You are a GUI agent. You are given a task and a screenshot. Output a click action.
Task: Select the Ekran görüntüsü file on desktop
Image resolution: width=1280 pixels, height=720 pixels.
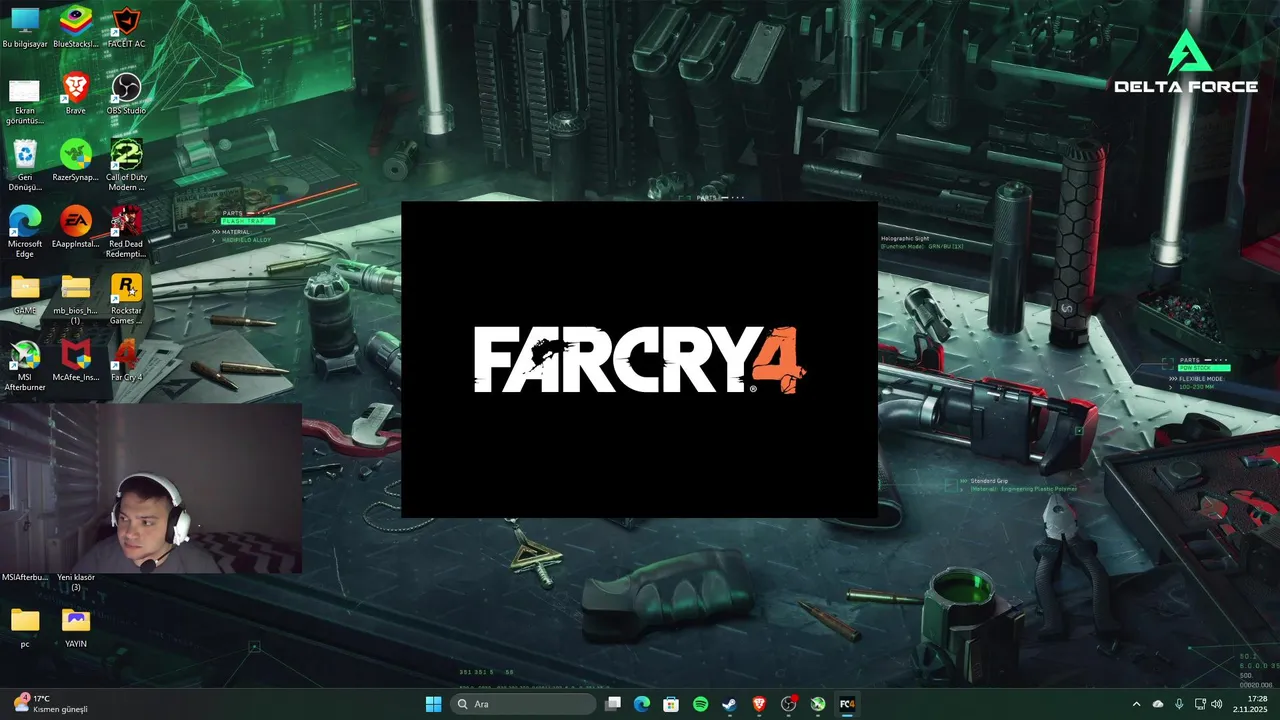(x=25, y=99)
